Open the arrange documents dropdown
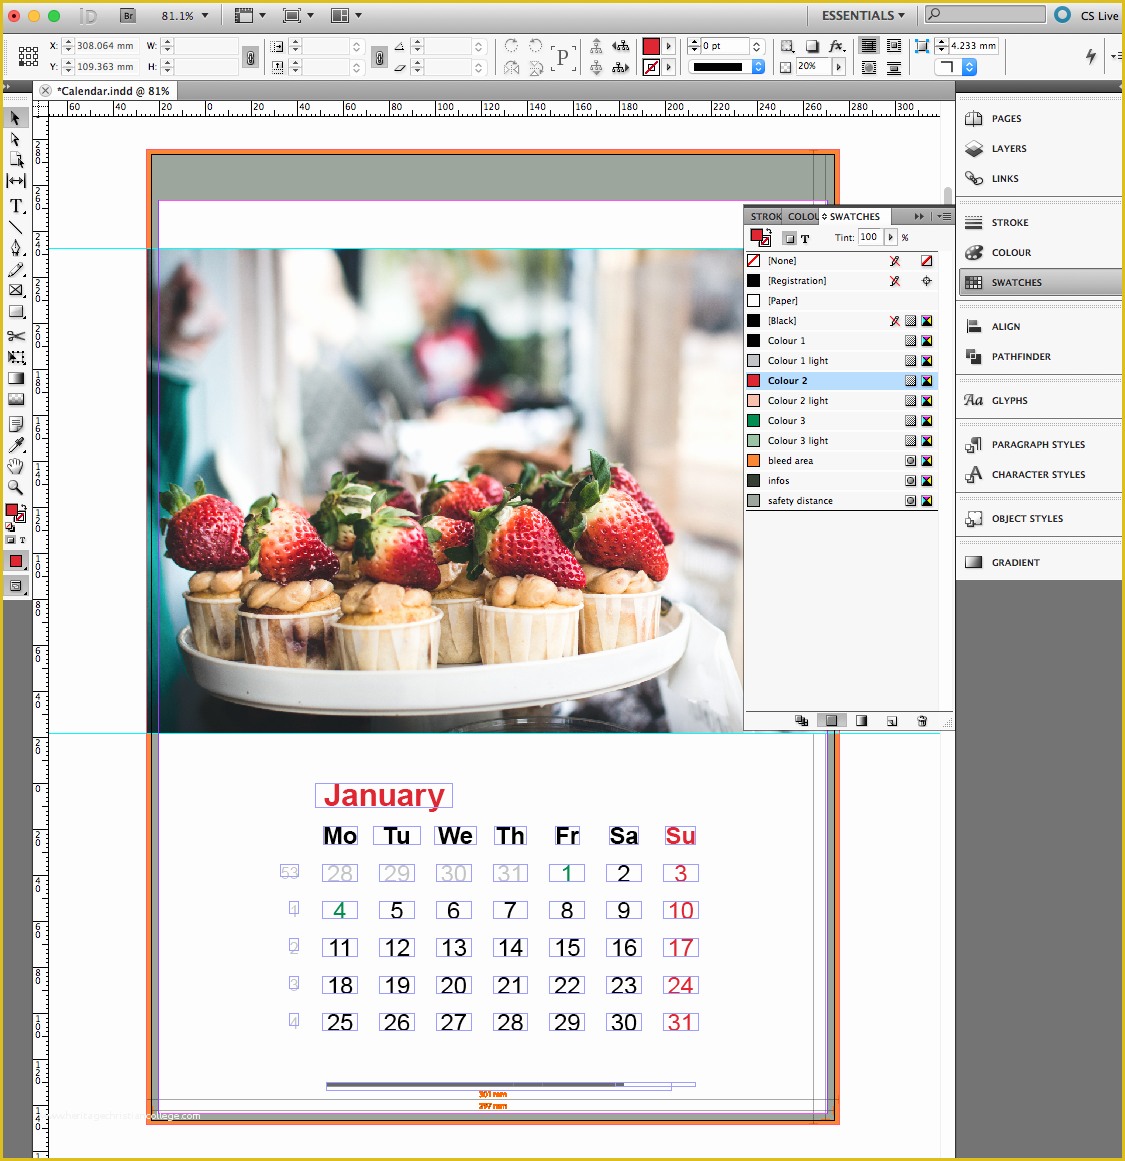Screen dimensions: 1125x1161 pyautogui.click(x=346, y=16)
